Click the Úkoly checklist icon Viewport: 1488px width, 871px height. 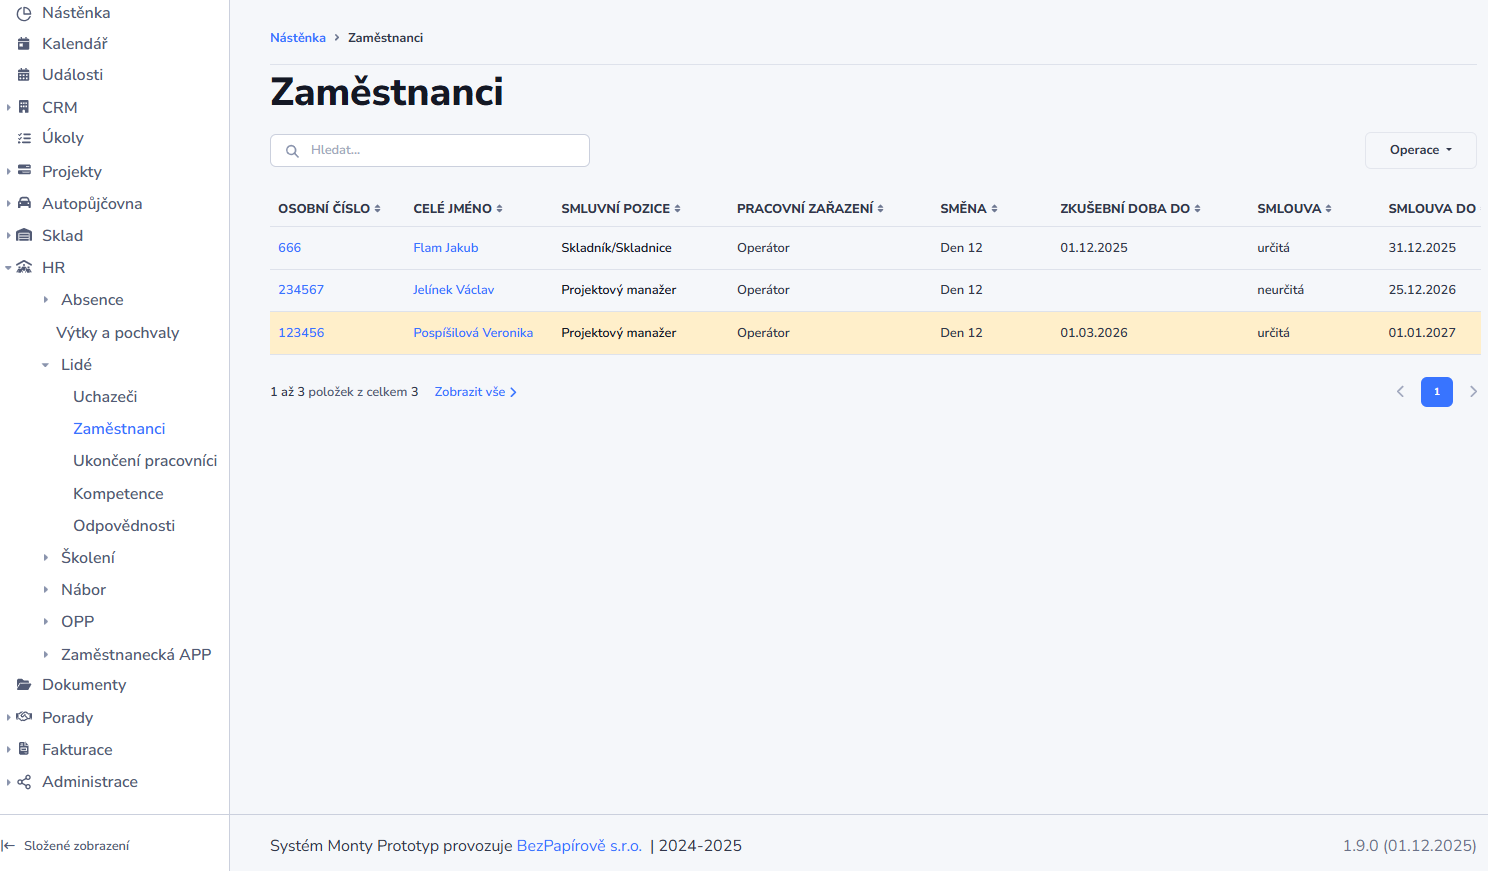(24, 138)
